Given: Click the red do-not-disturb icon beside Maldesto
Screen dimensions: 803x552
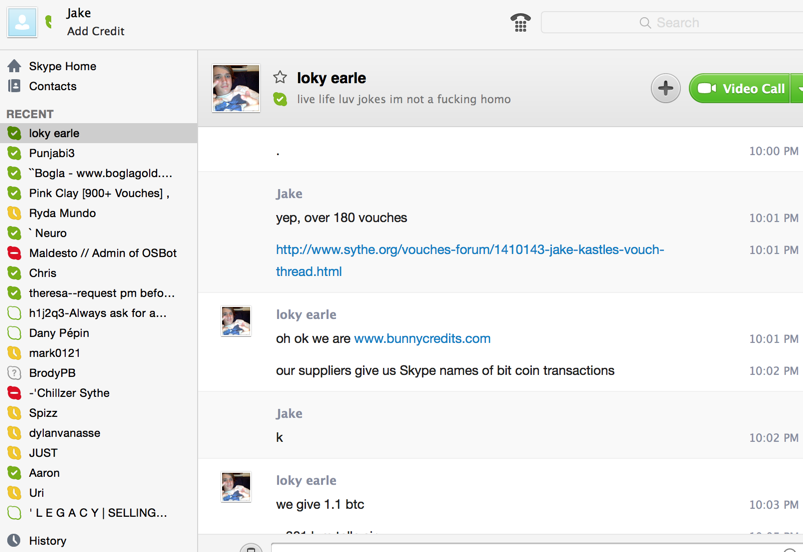Looking at the screenshot, I should (x=14, y=253).
